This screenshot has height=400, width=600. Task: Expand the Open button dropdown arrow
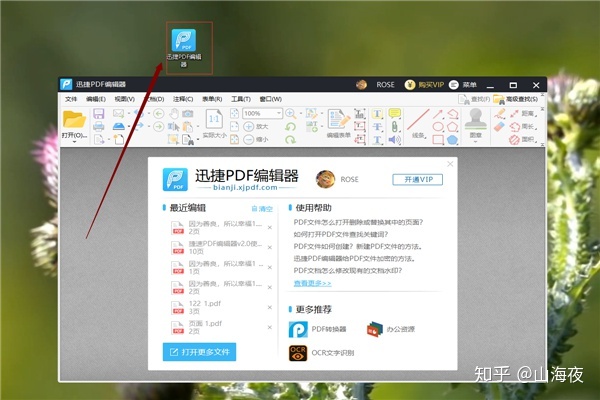coord(74,142)
